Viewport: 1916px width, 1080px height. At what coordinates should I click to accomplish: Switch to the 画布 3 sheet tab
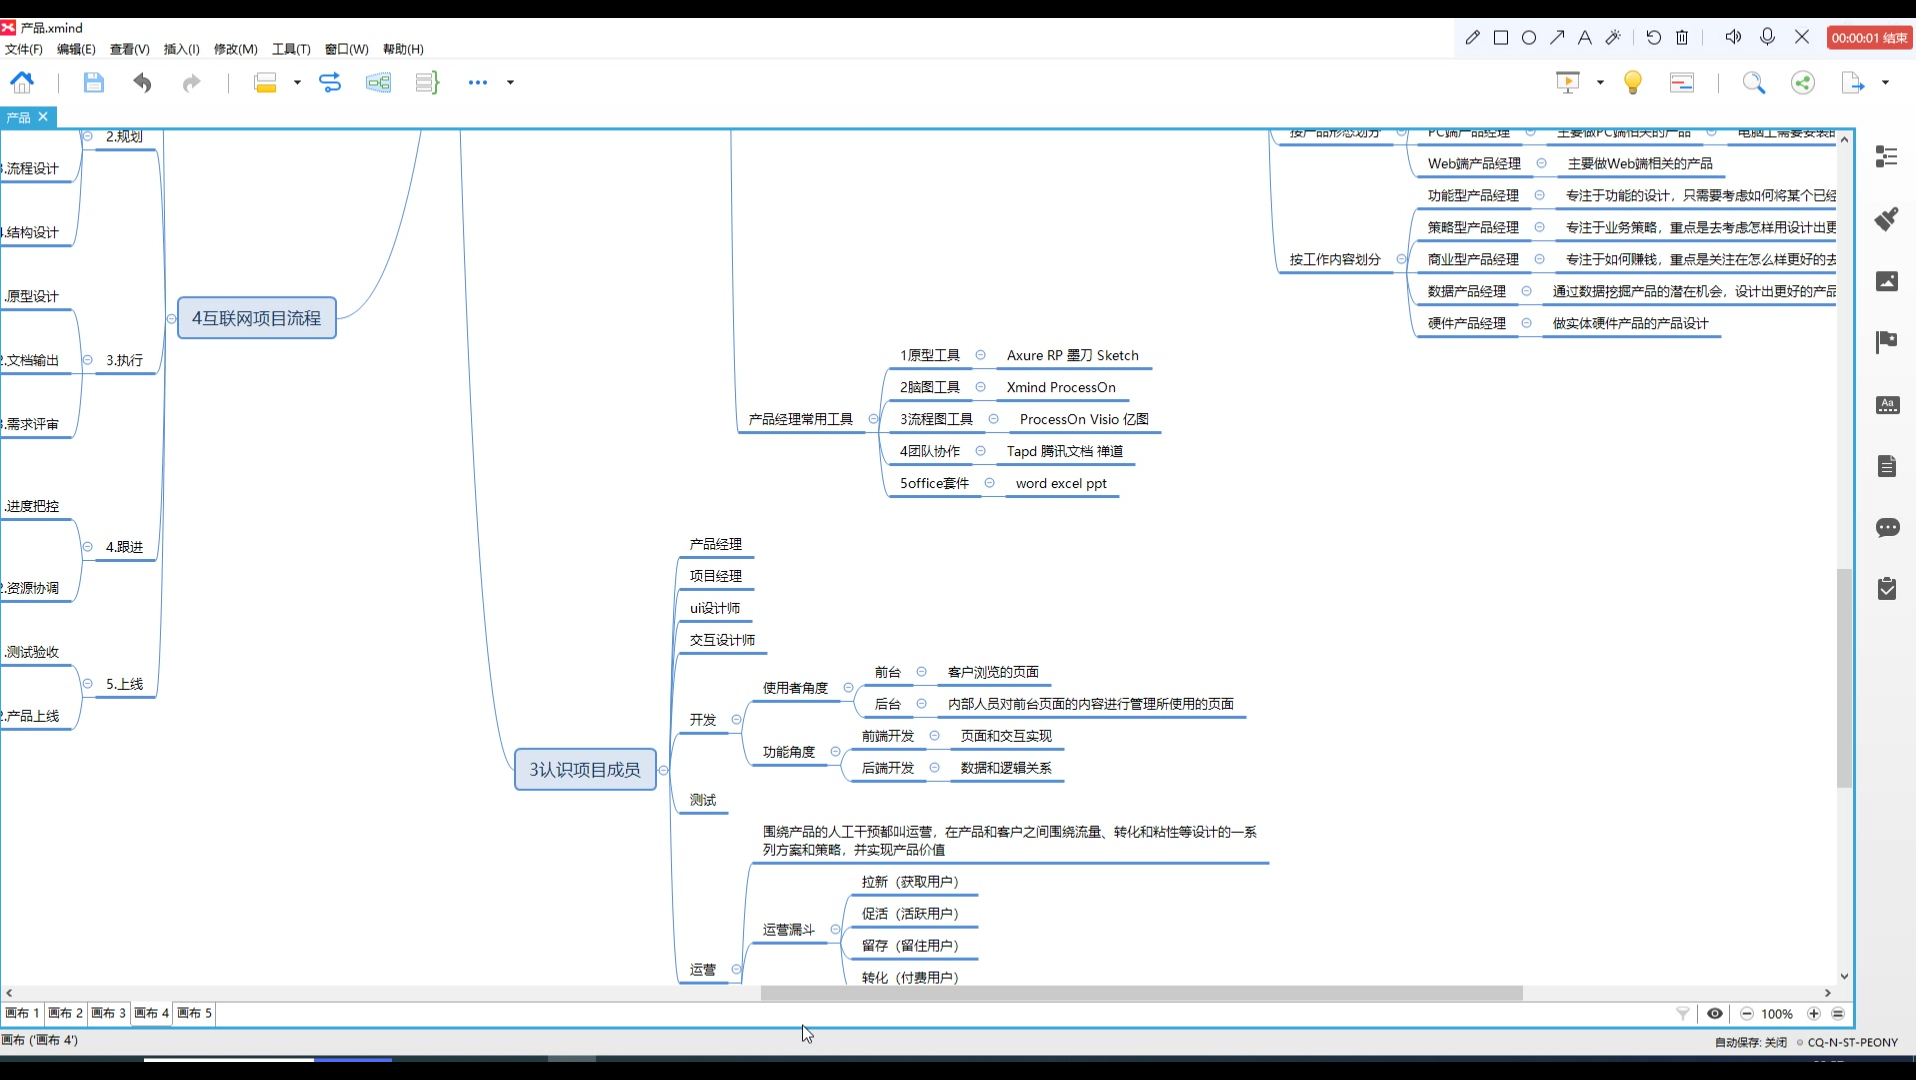click(x=108, y=1013)
